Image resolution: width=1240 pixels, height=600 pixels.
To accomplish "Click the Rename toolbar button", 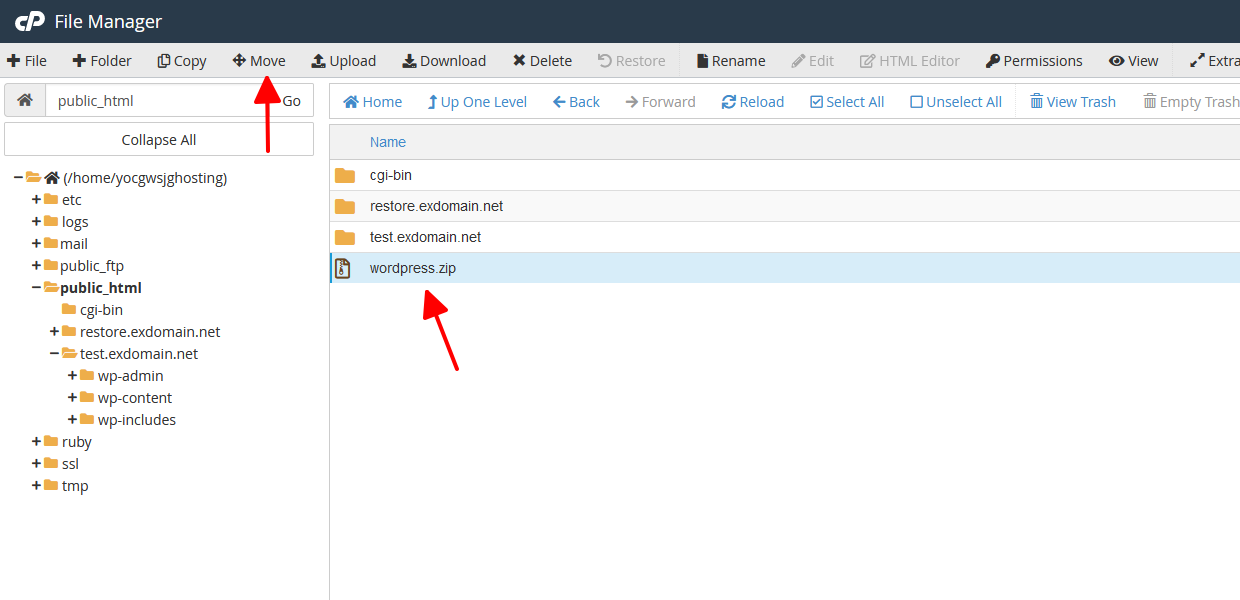I will 730,61.
